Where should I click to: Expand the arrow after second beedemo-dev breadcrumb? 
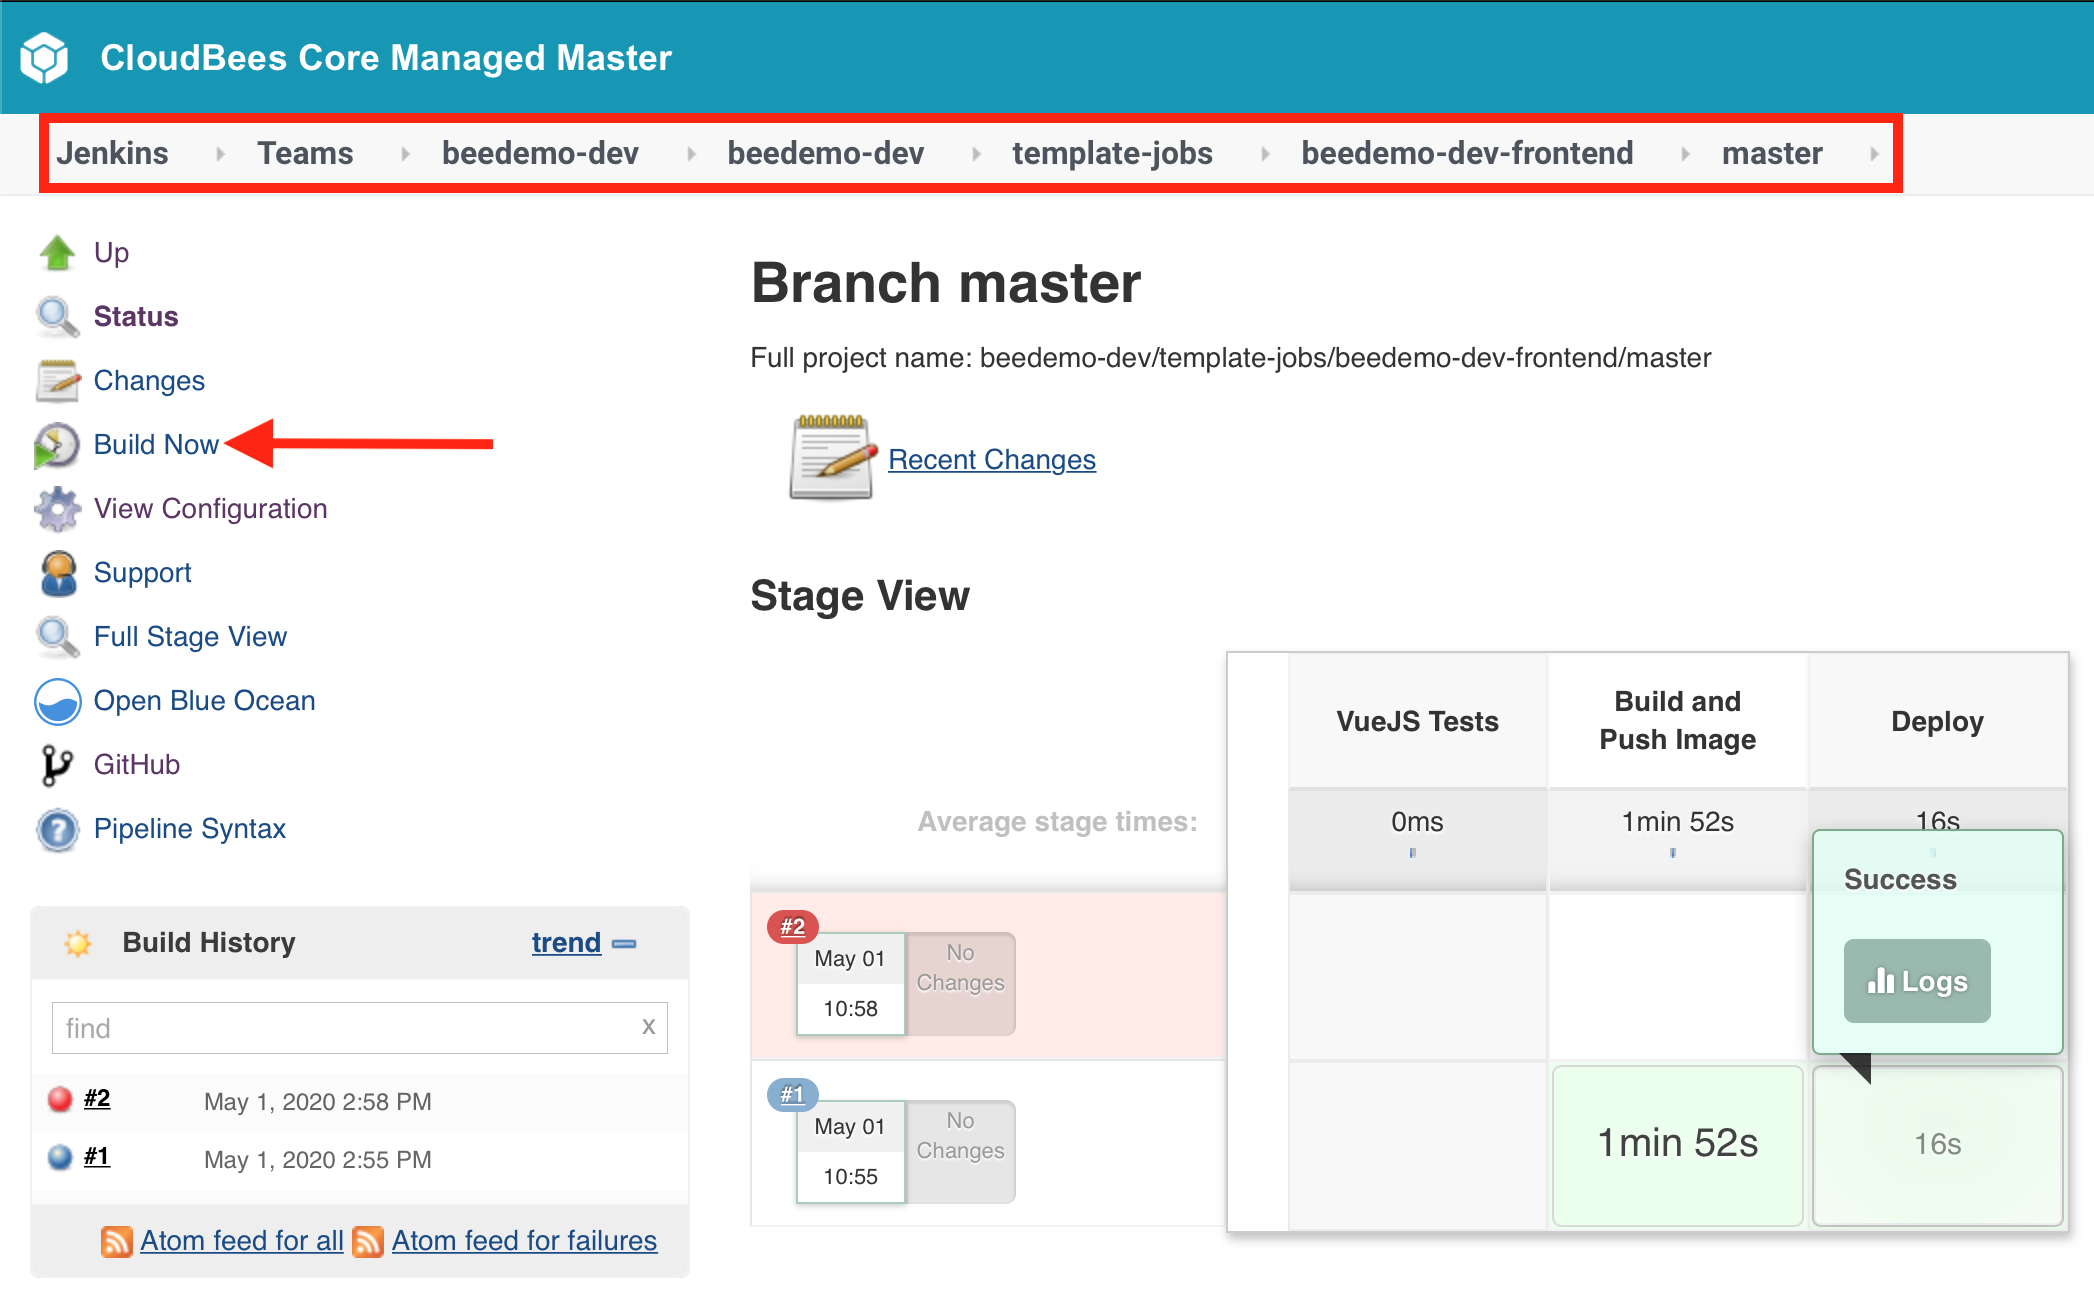pyautogui.click(x=976, y=153)
